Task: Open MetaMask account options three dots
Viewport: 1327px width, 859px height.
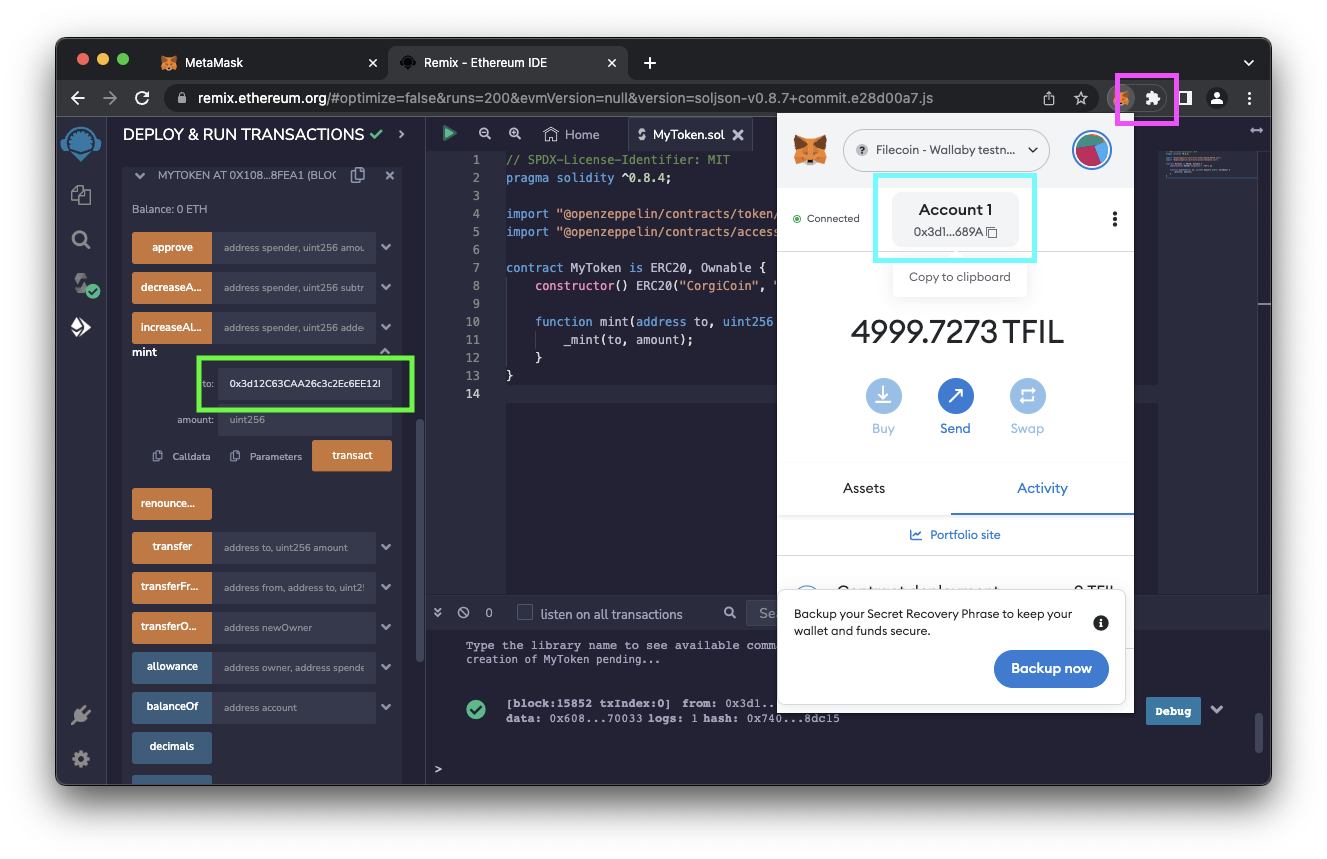Action: [1114, 219]
